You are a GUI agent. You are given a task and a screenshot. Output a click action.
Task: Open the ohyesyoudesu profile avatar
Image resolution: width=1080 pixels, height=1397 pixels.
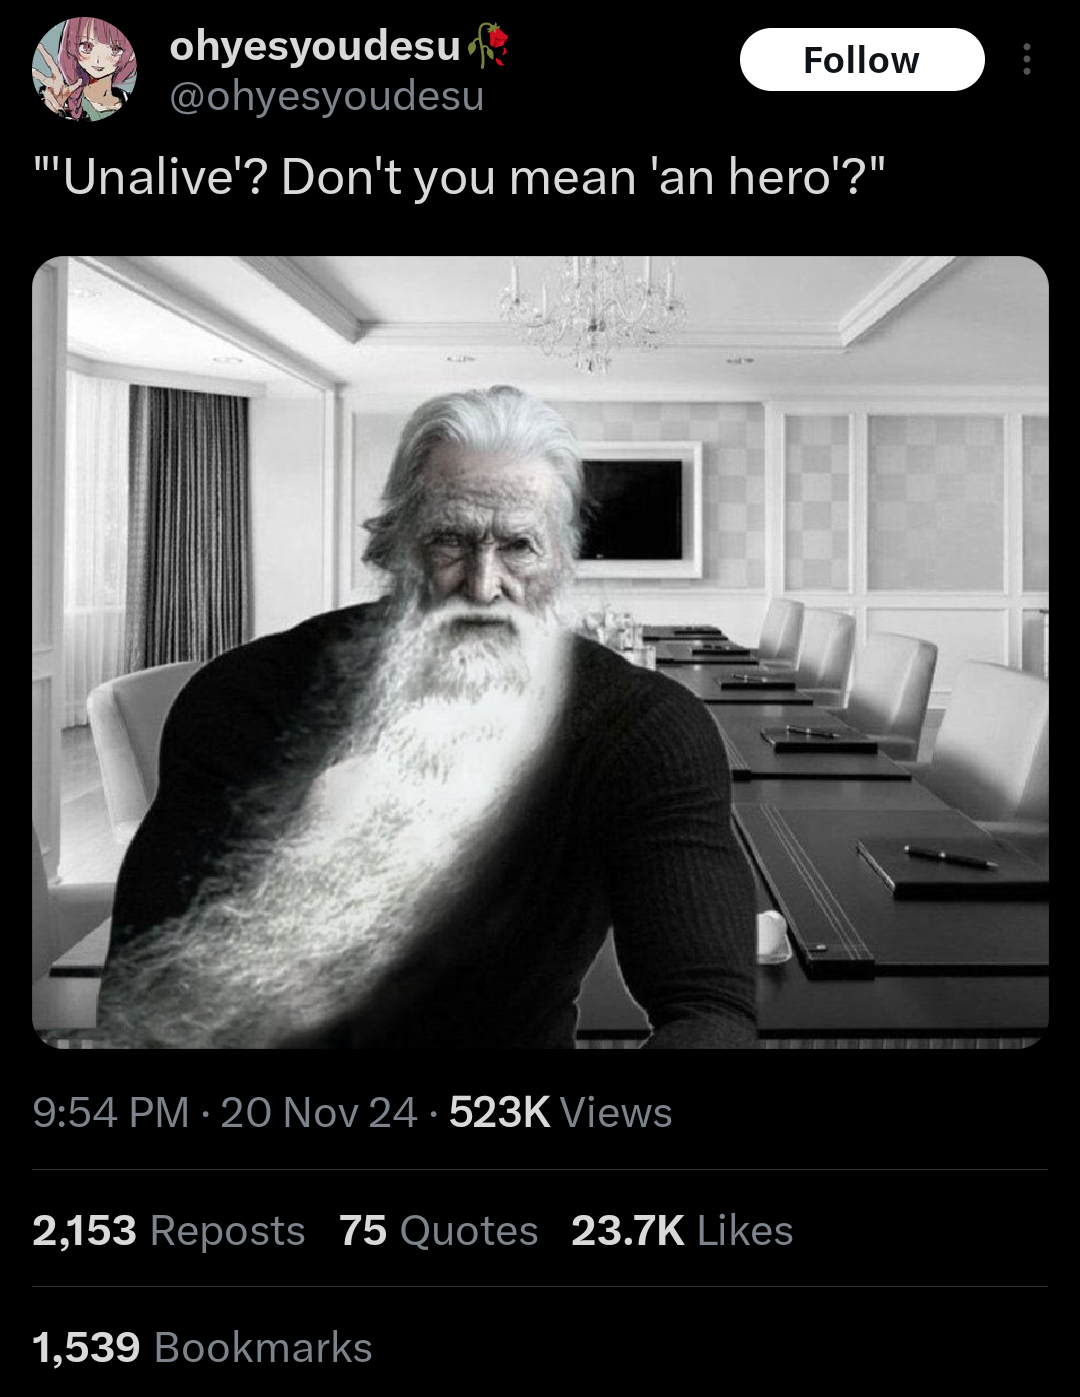pos(84,69)
